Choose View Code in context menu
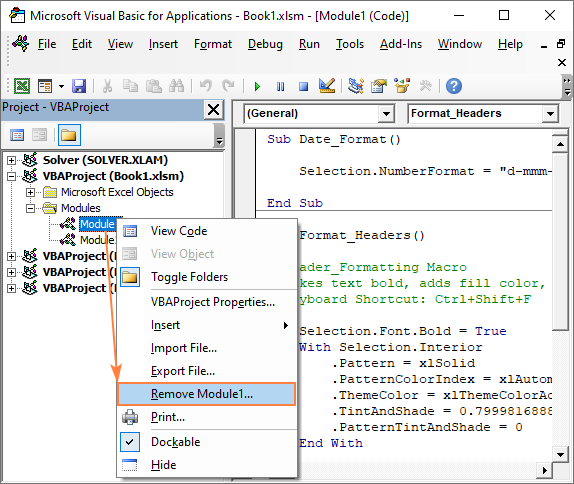 tap(207, 231)
